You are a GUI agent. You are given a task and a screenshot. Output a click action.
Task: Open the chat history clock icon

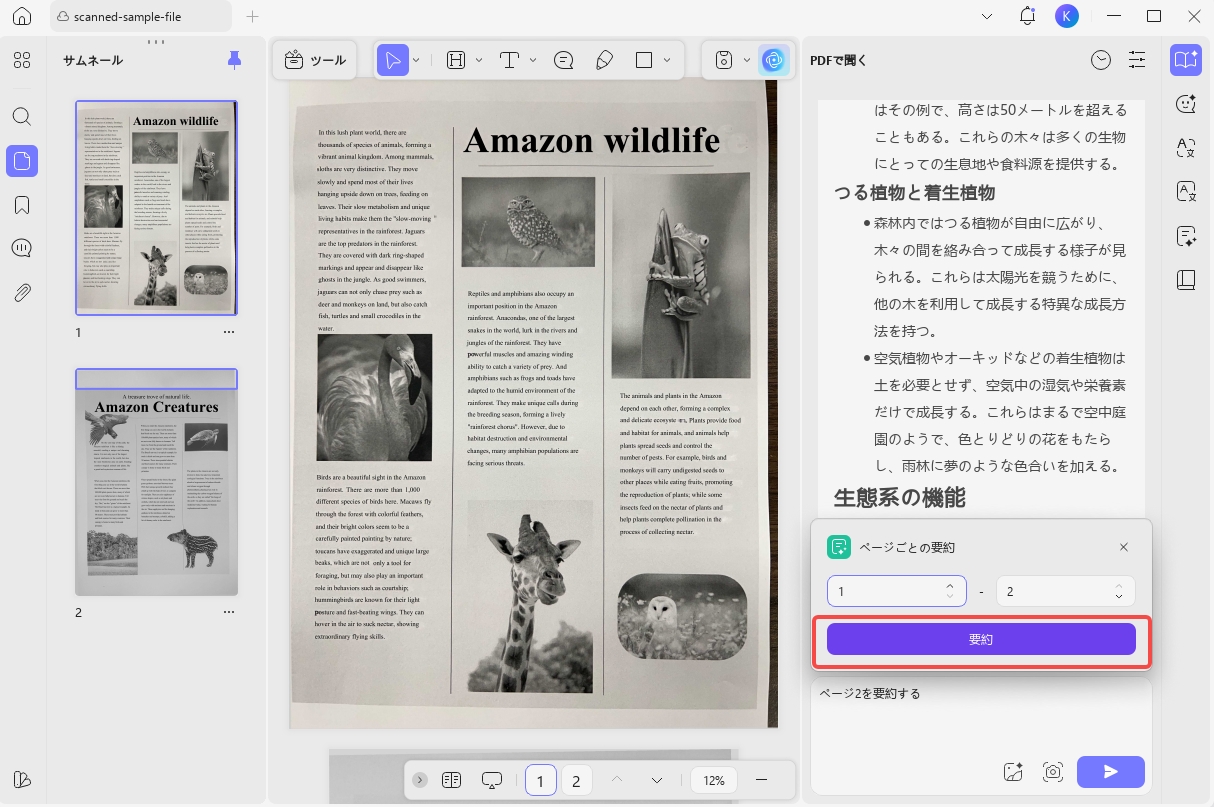tap(1100, 60)
